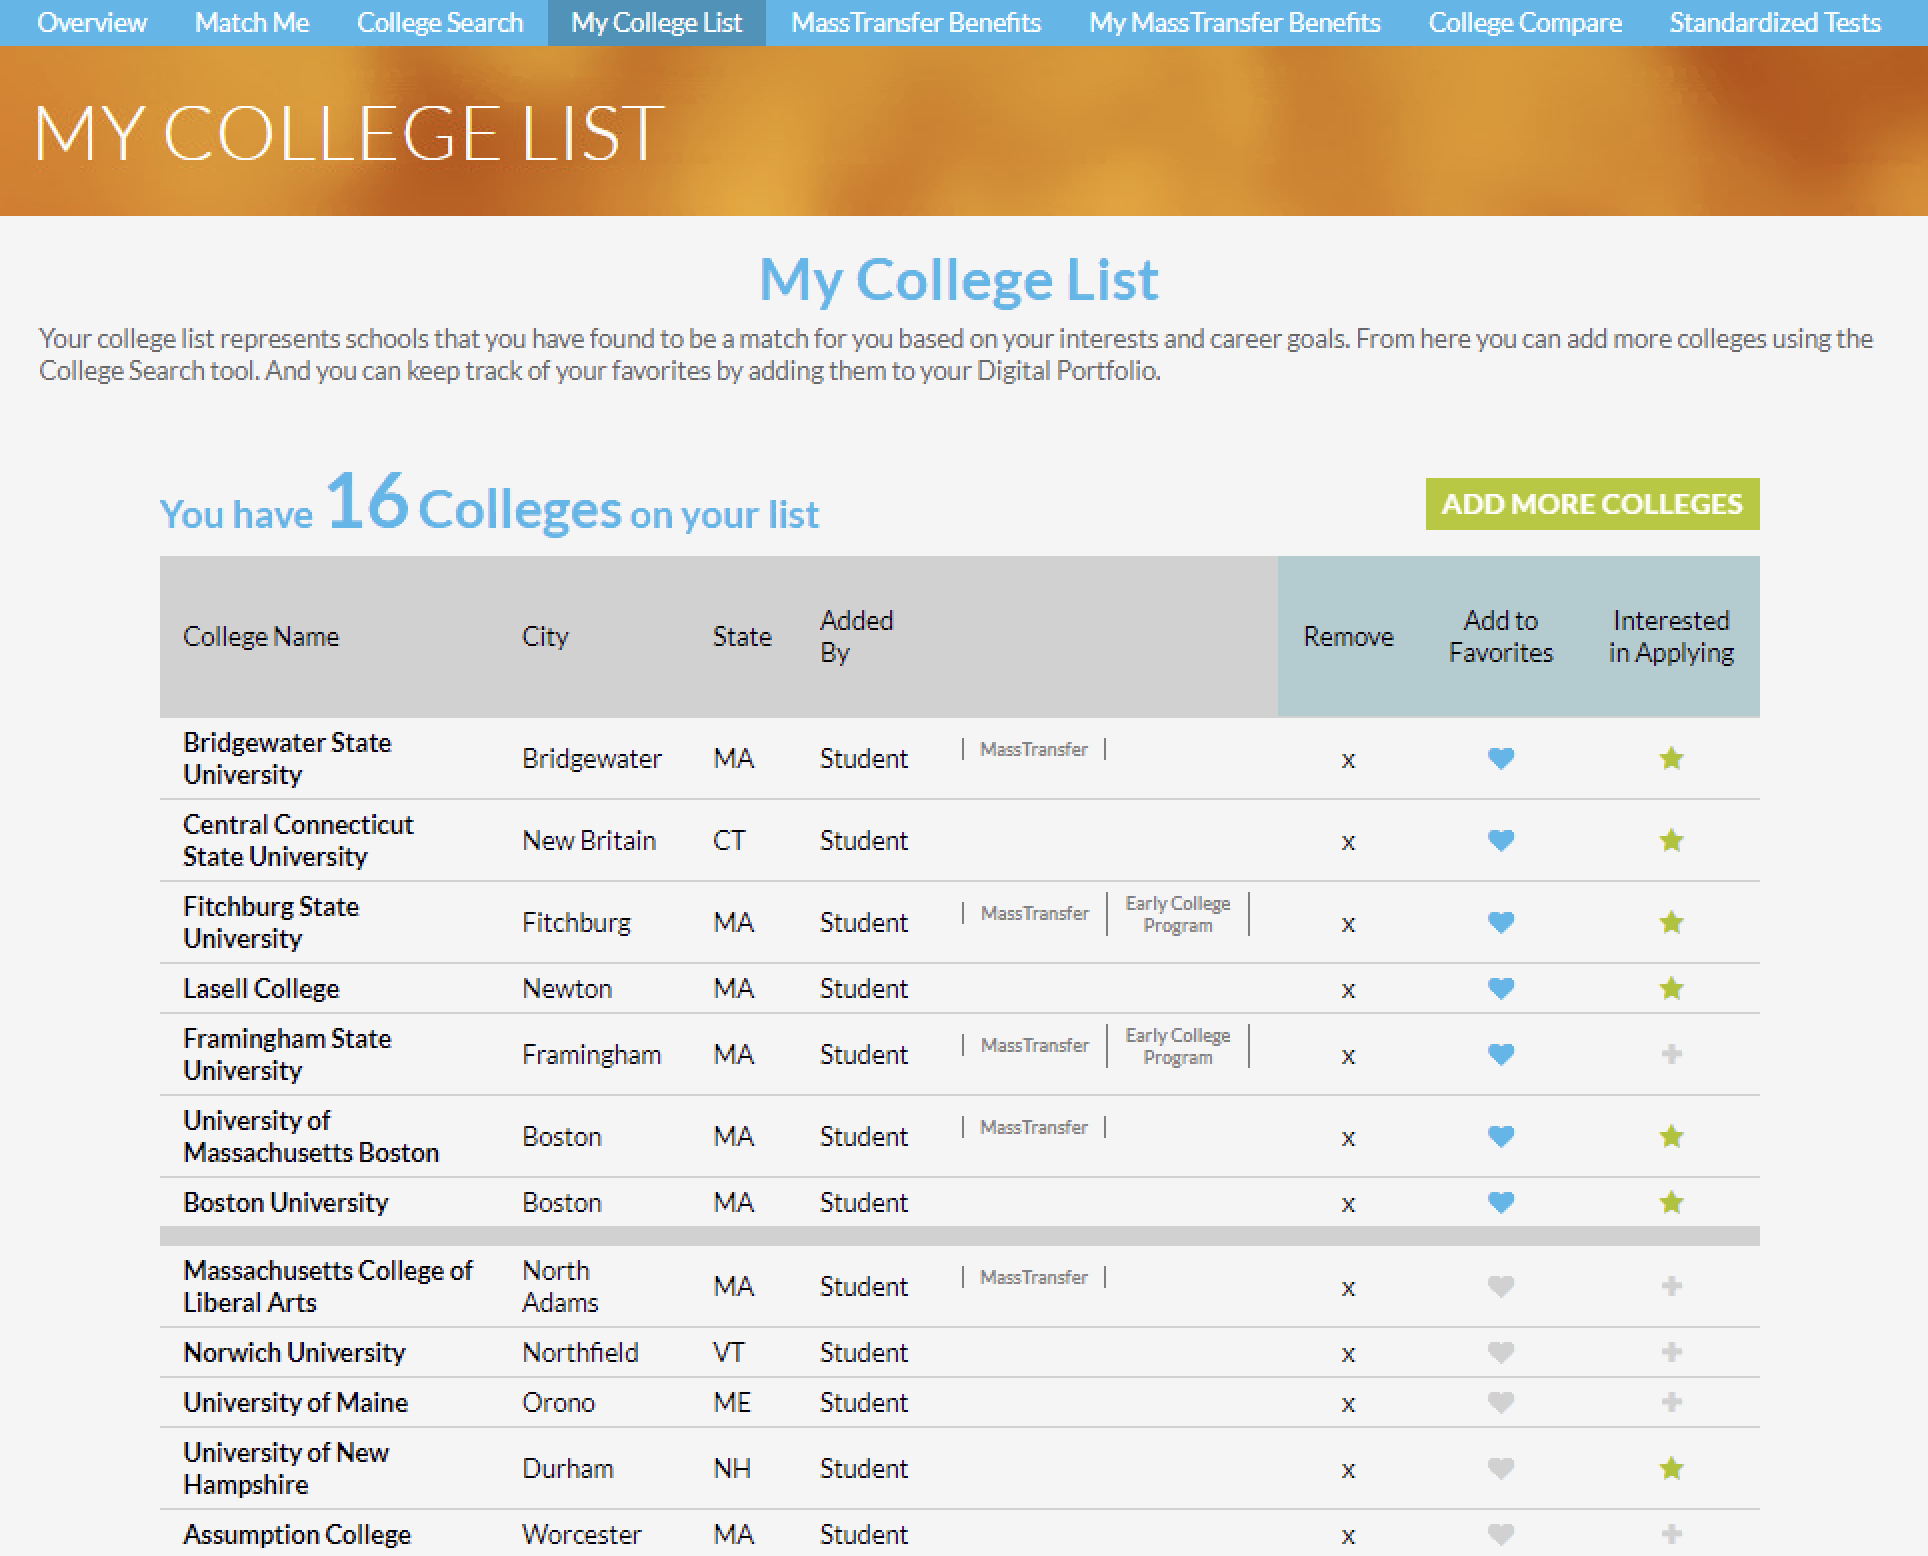Screen dimensions: 1928x1556
Task: Remove Boston University with x icon
Action: coord(1347,1204)
